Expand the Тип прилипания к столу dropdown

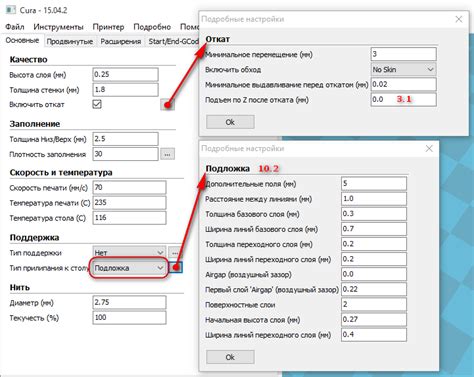coord(129,268)
